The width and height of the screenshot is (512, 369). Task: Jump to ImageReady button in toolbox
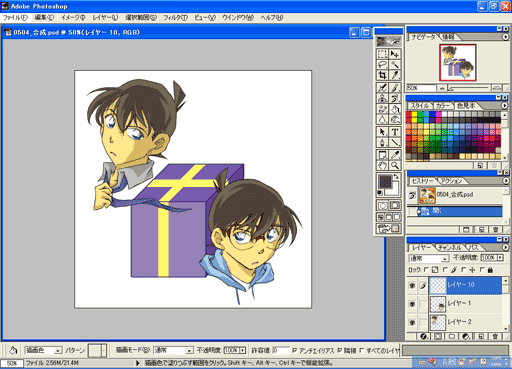click(x=389, y=228)
